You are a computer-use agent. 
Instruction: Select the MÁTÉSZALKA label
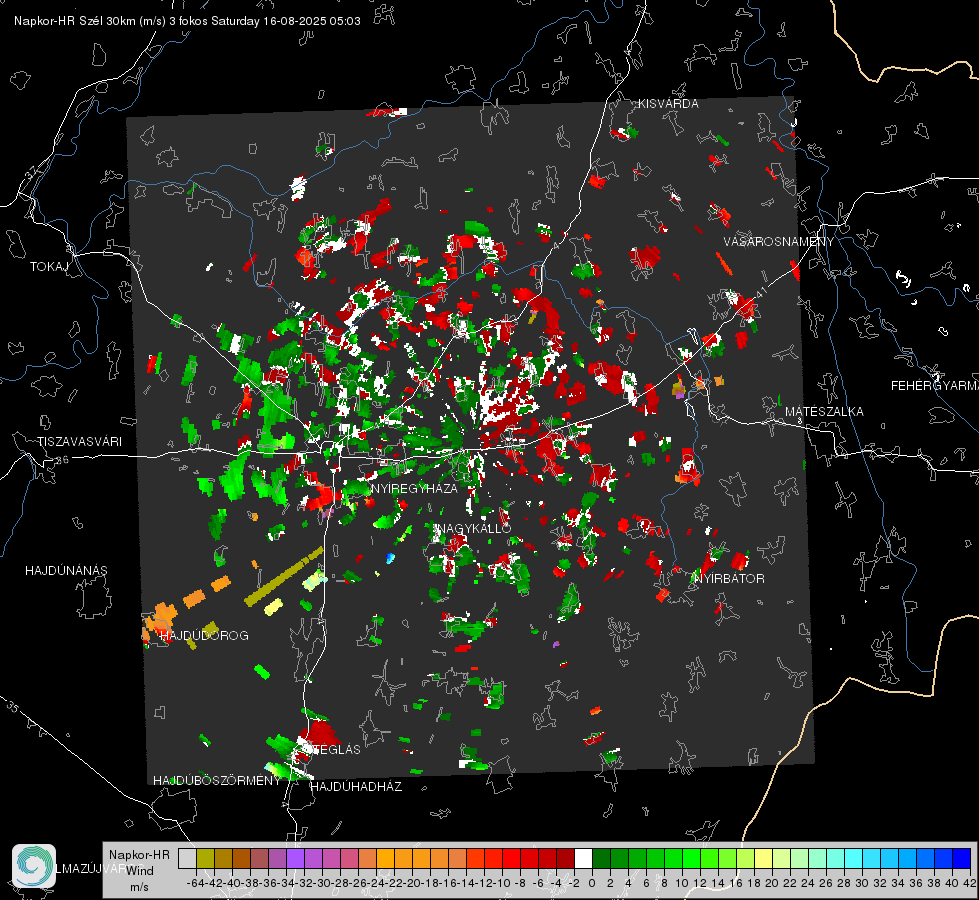click(x=824, y=412)
